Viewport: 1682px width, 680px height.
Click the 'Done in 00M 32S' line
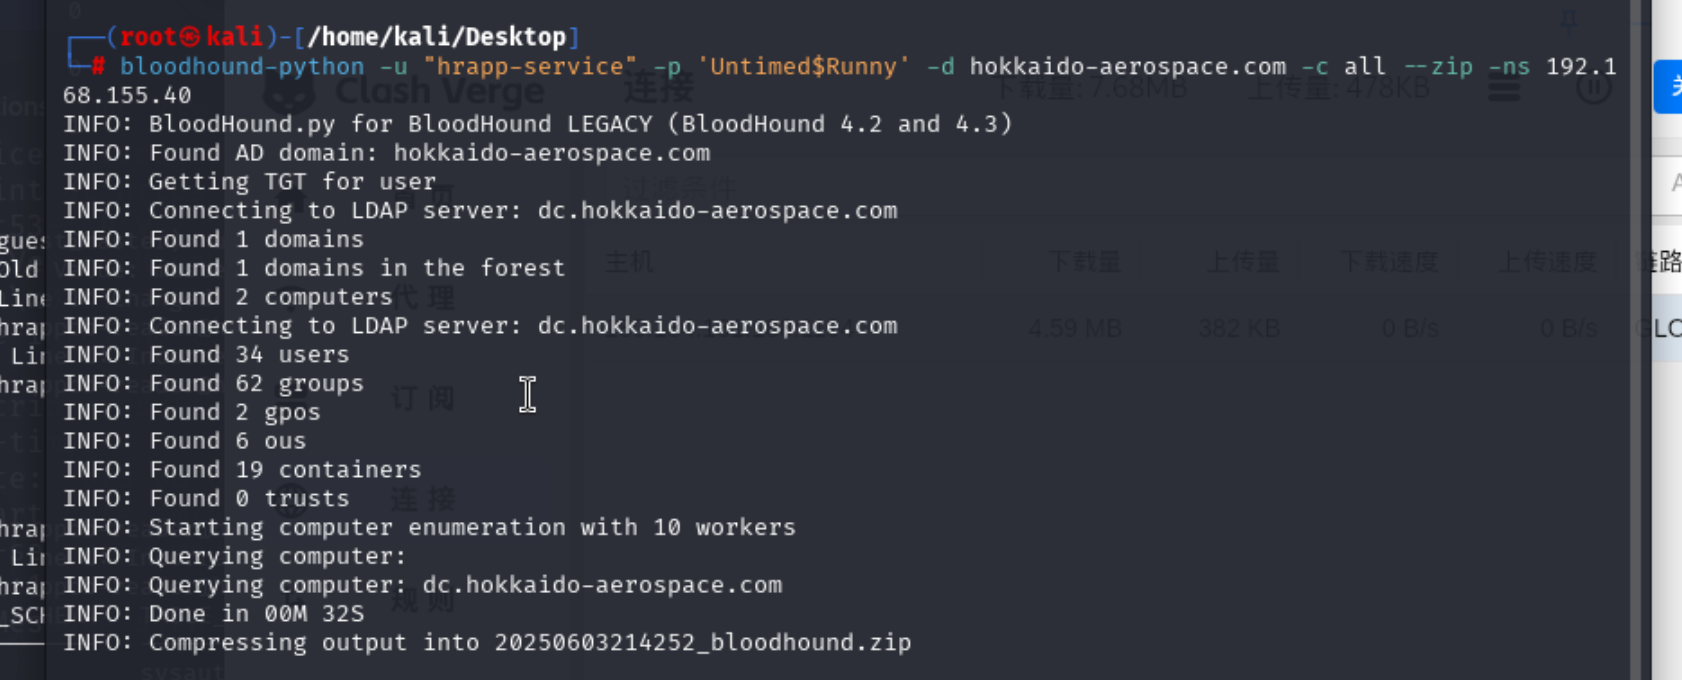click(x=214, y=614)
